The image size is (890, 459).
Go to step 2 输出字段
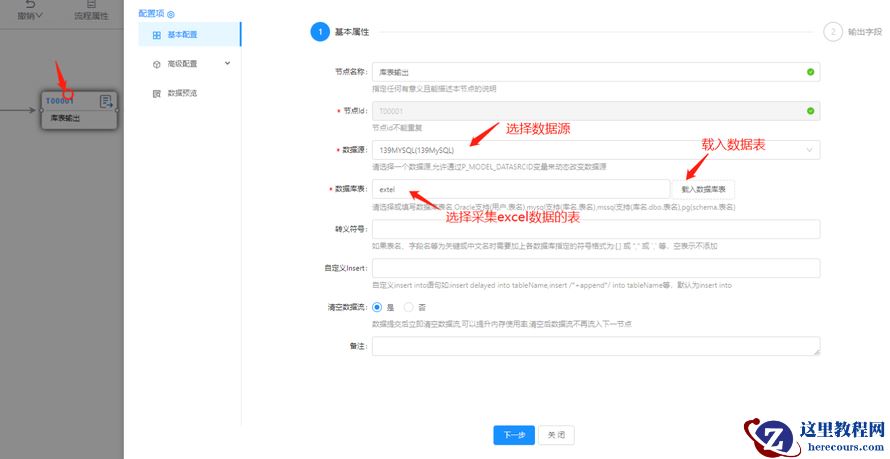[x=853, y=32]
